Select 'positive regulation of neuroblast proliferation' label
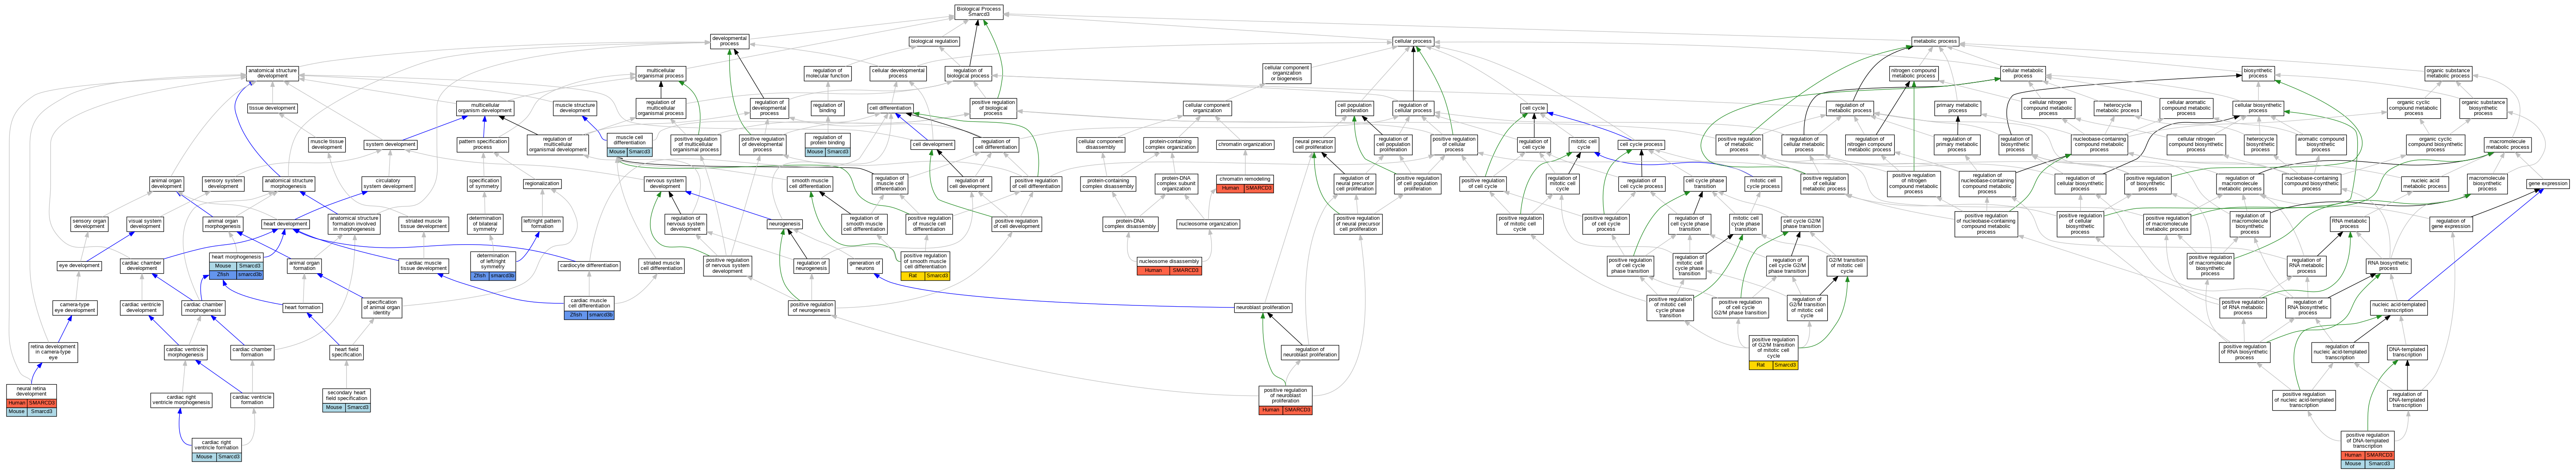Screen dimensions: 2576x473 point(1285,395)
